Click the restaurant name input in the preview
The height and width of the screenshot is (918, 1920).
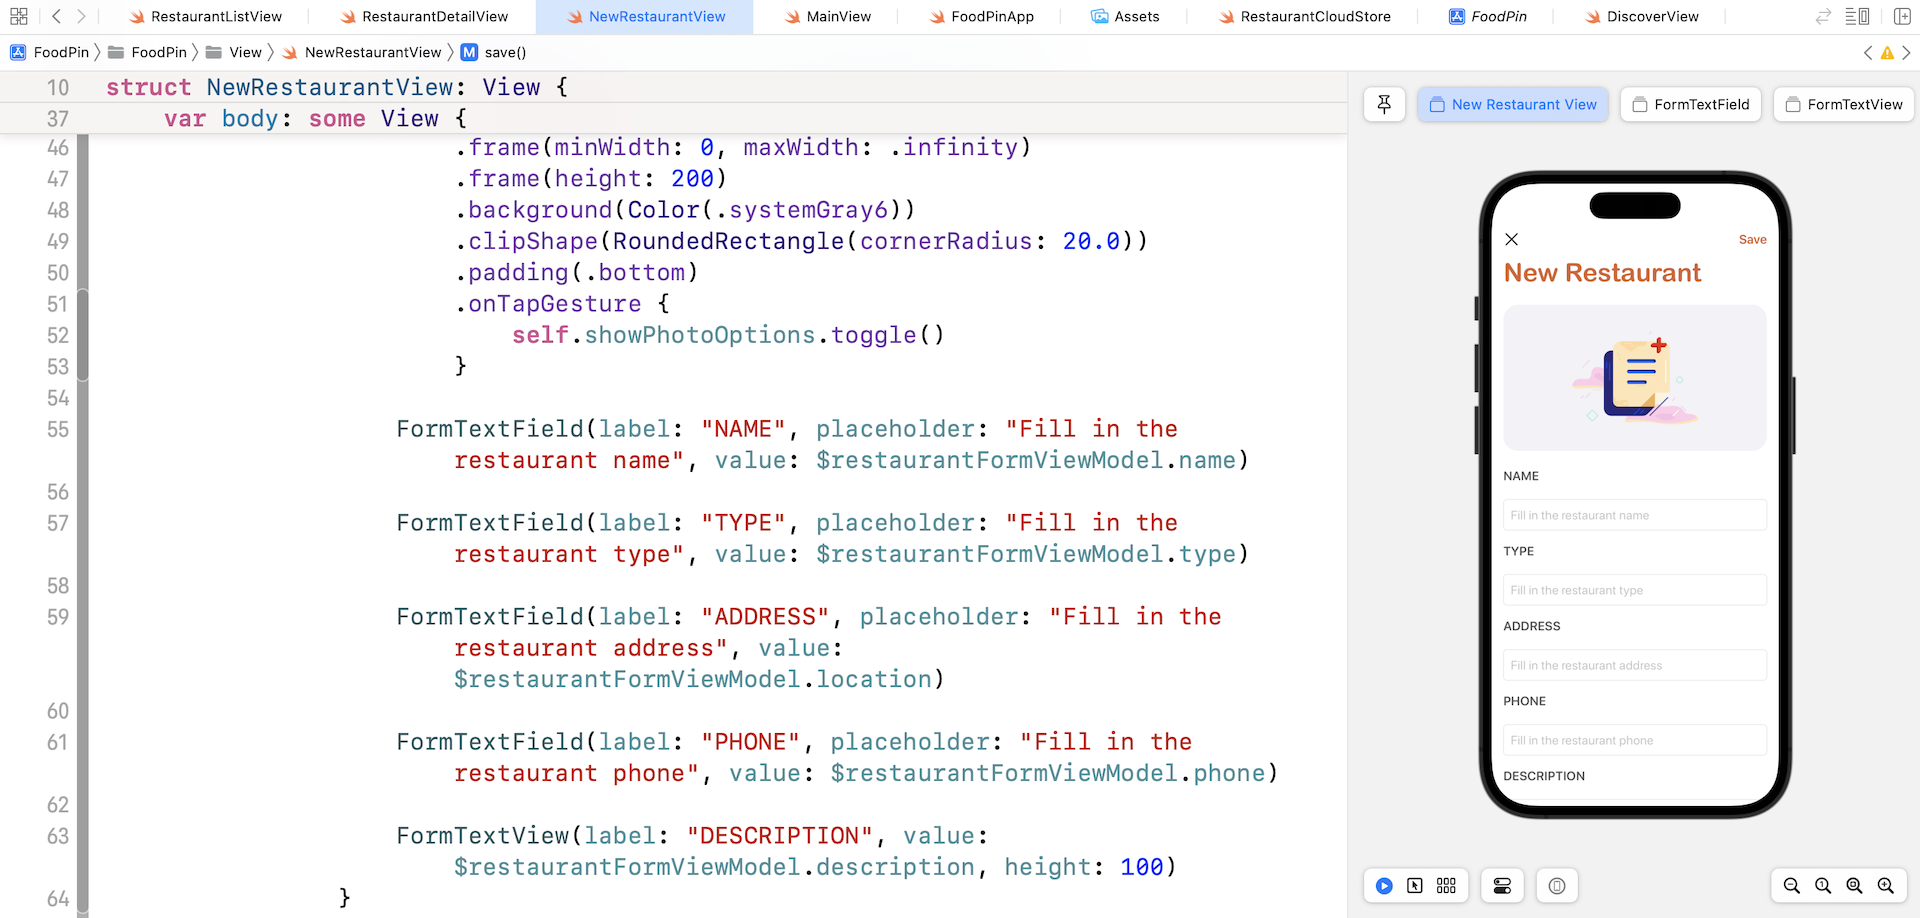click(x=1634, y=515)
